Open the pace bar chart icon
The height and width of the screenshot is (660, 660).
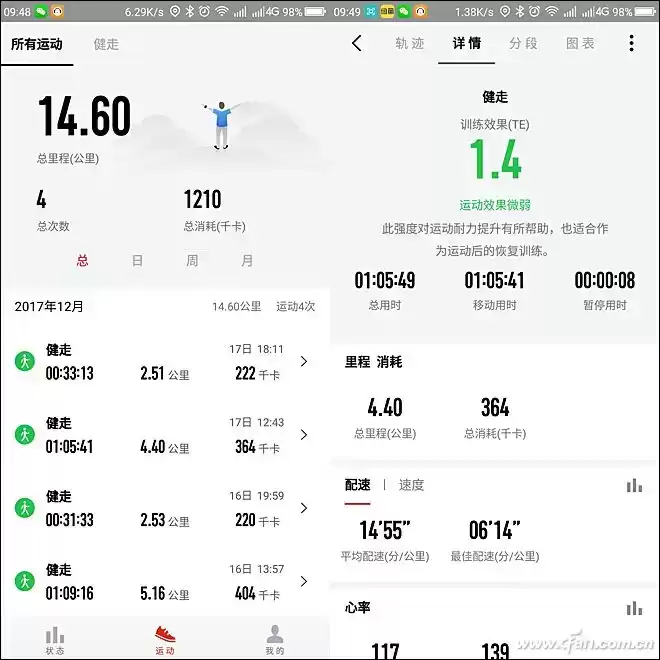(x=634, y=485)
